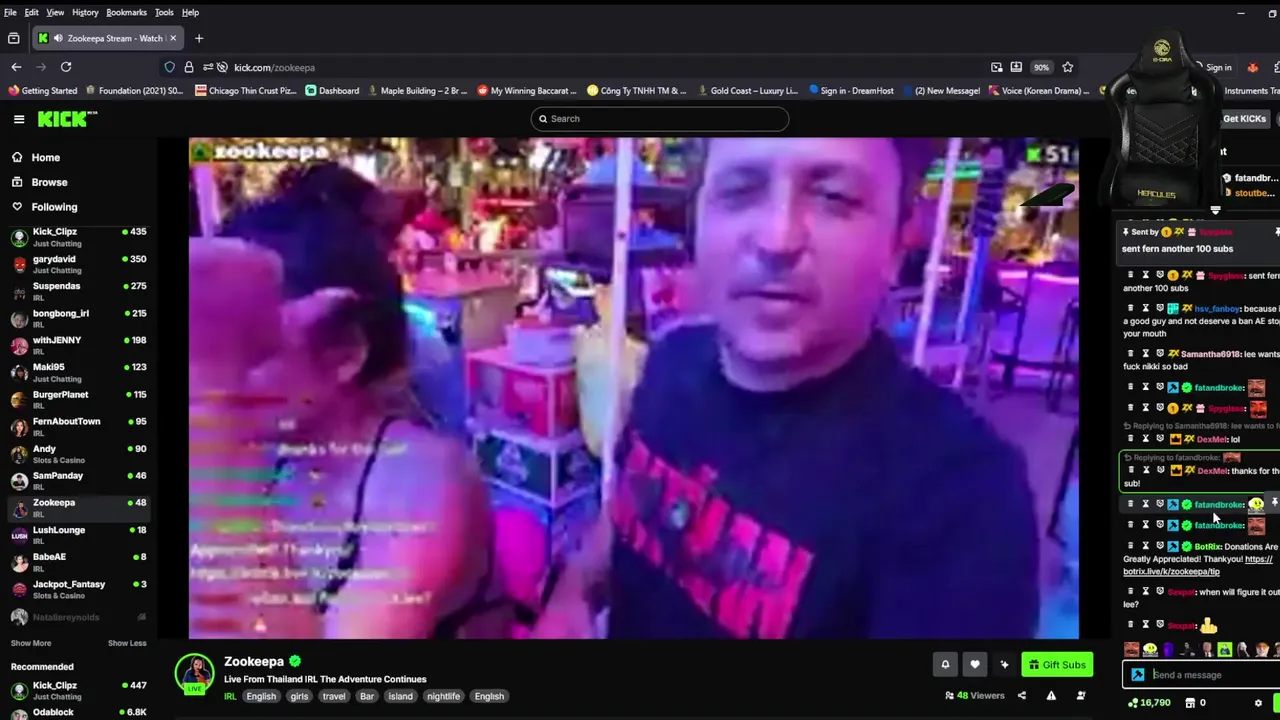Screen dimensions: 1280x720
Task: Open Sign in - DreamHost bookmark
Action: [850, 90]
